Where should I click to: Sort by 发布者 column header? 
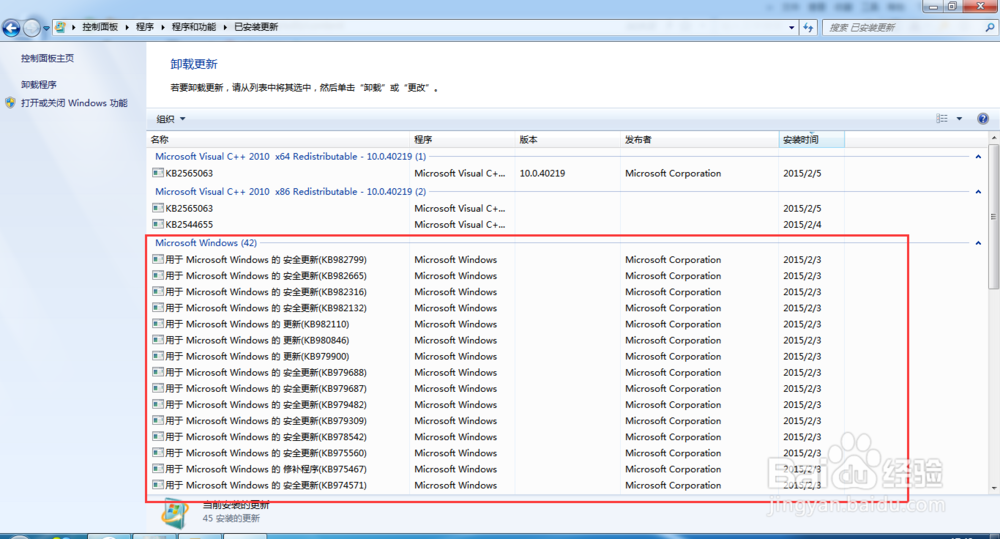(x=699, y=140)
